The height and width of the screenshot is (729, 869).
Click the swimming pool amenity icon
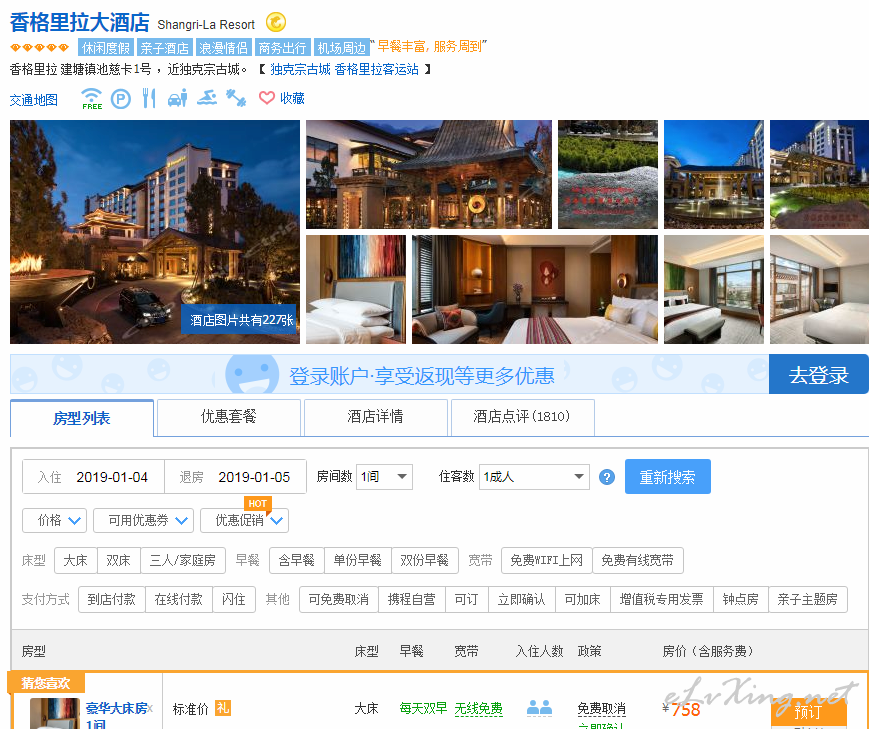pos(207,98)
